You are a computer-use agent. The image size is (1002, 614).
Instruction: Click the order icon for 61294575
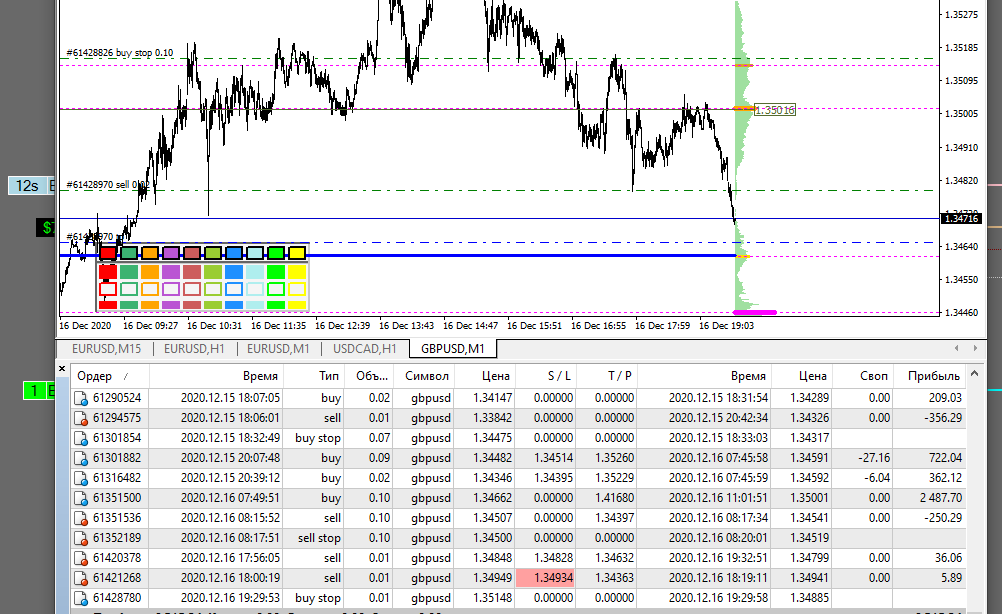pos(81,418)
